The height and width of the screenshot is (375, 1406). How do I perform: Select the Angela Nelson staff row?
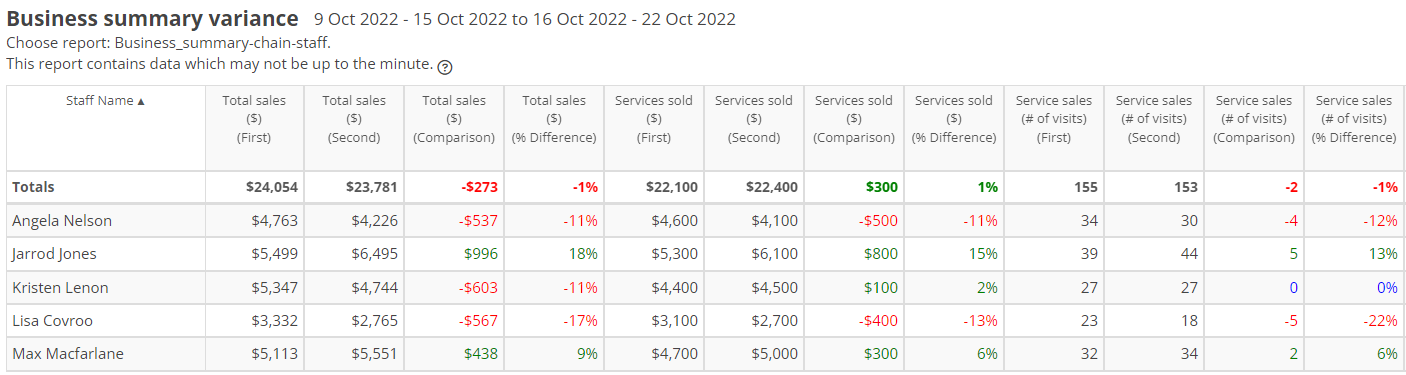click(x=705, y=220)
